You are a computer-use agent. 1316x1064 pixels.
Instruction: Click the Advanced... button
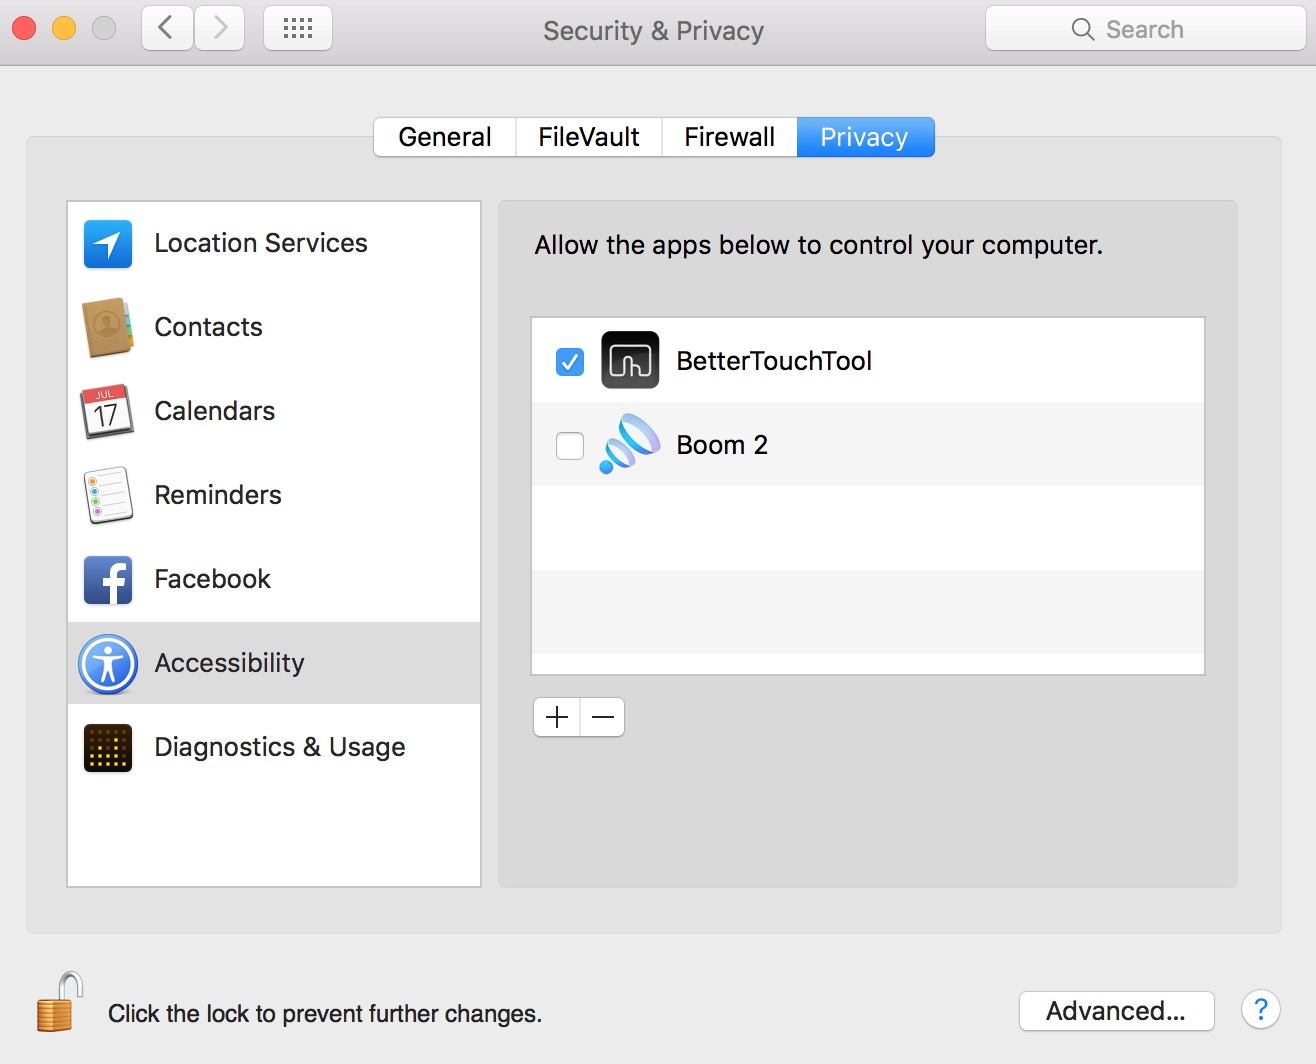pos(1116,1011)
